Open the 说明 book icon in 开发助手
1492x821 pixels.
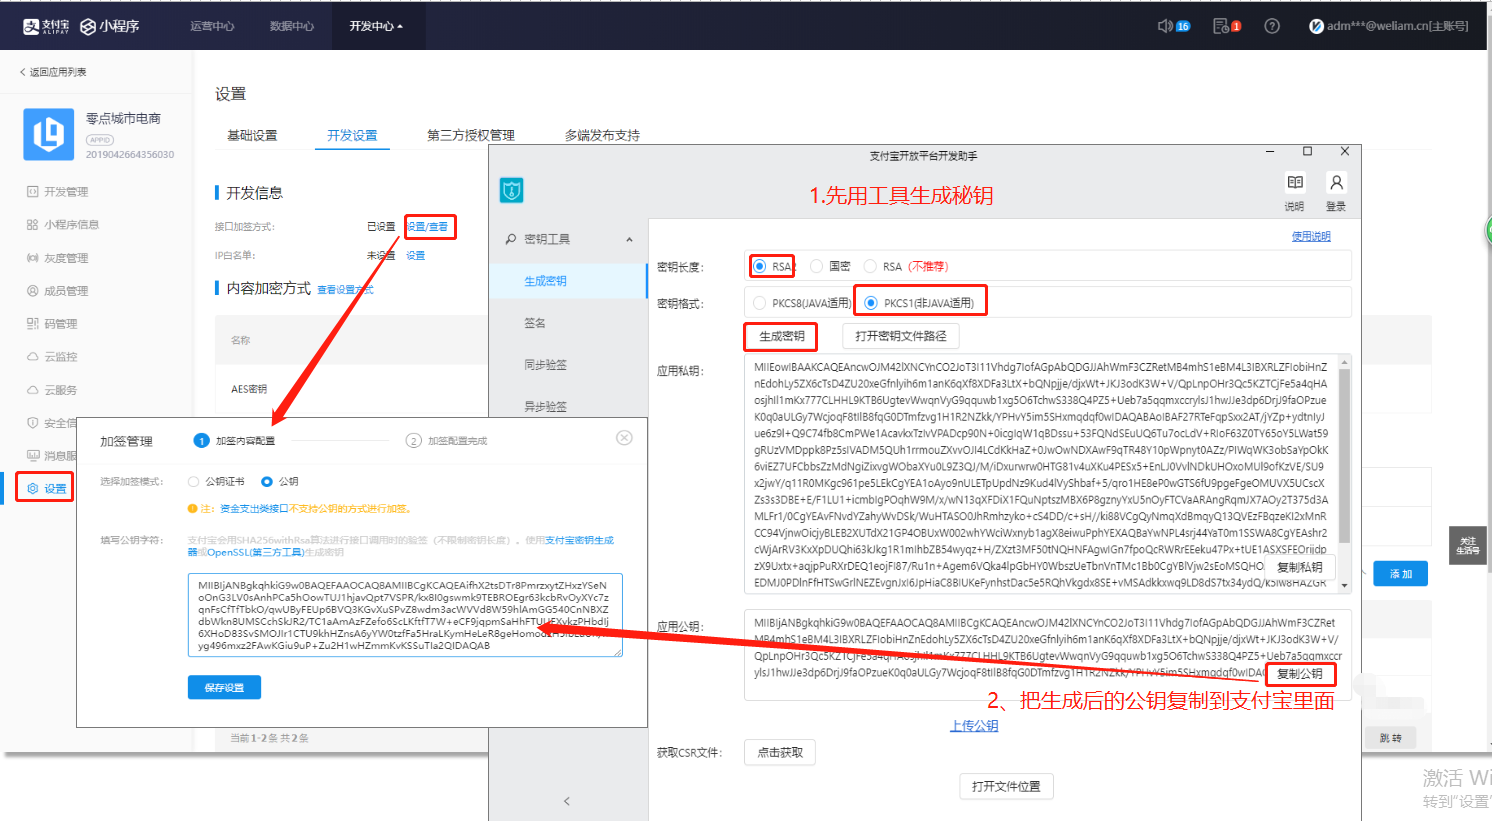1295,182
